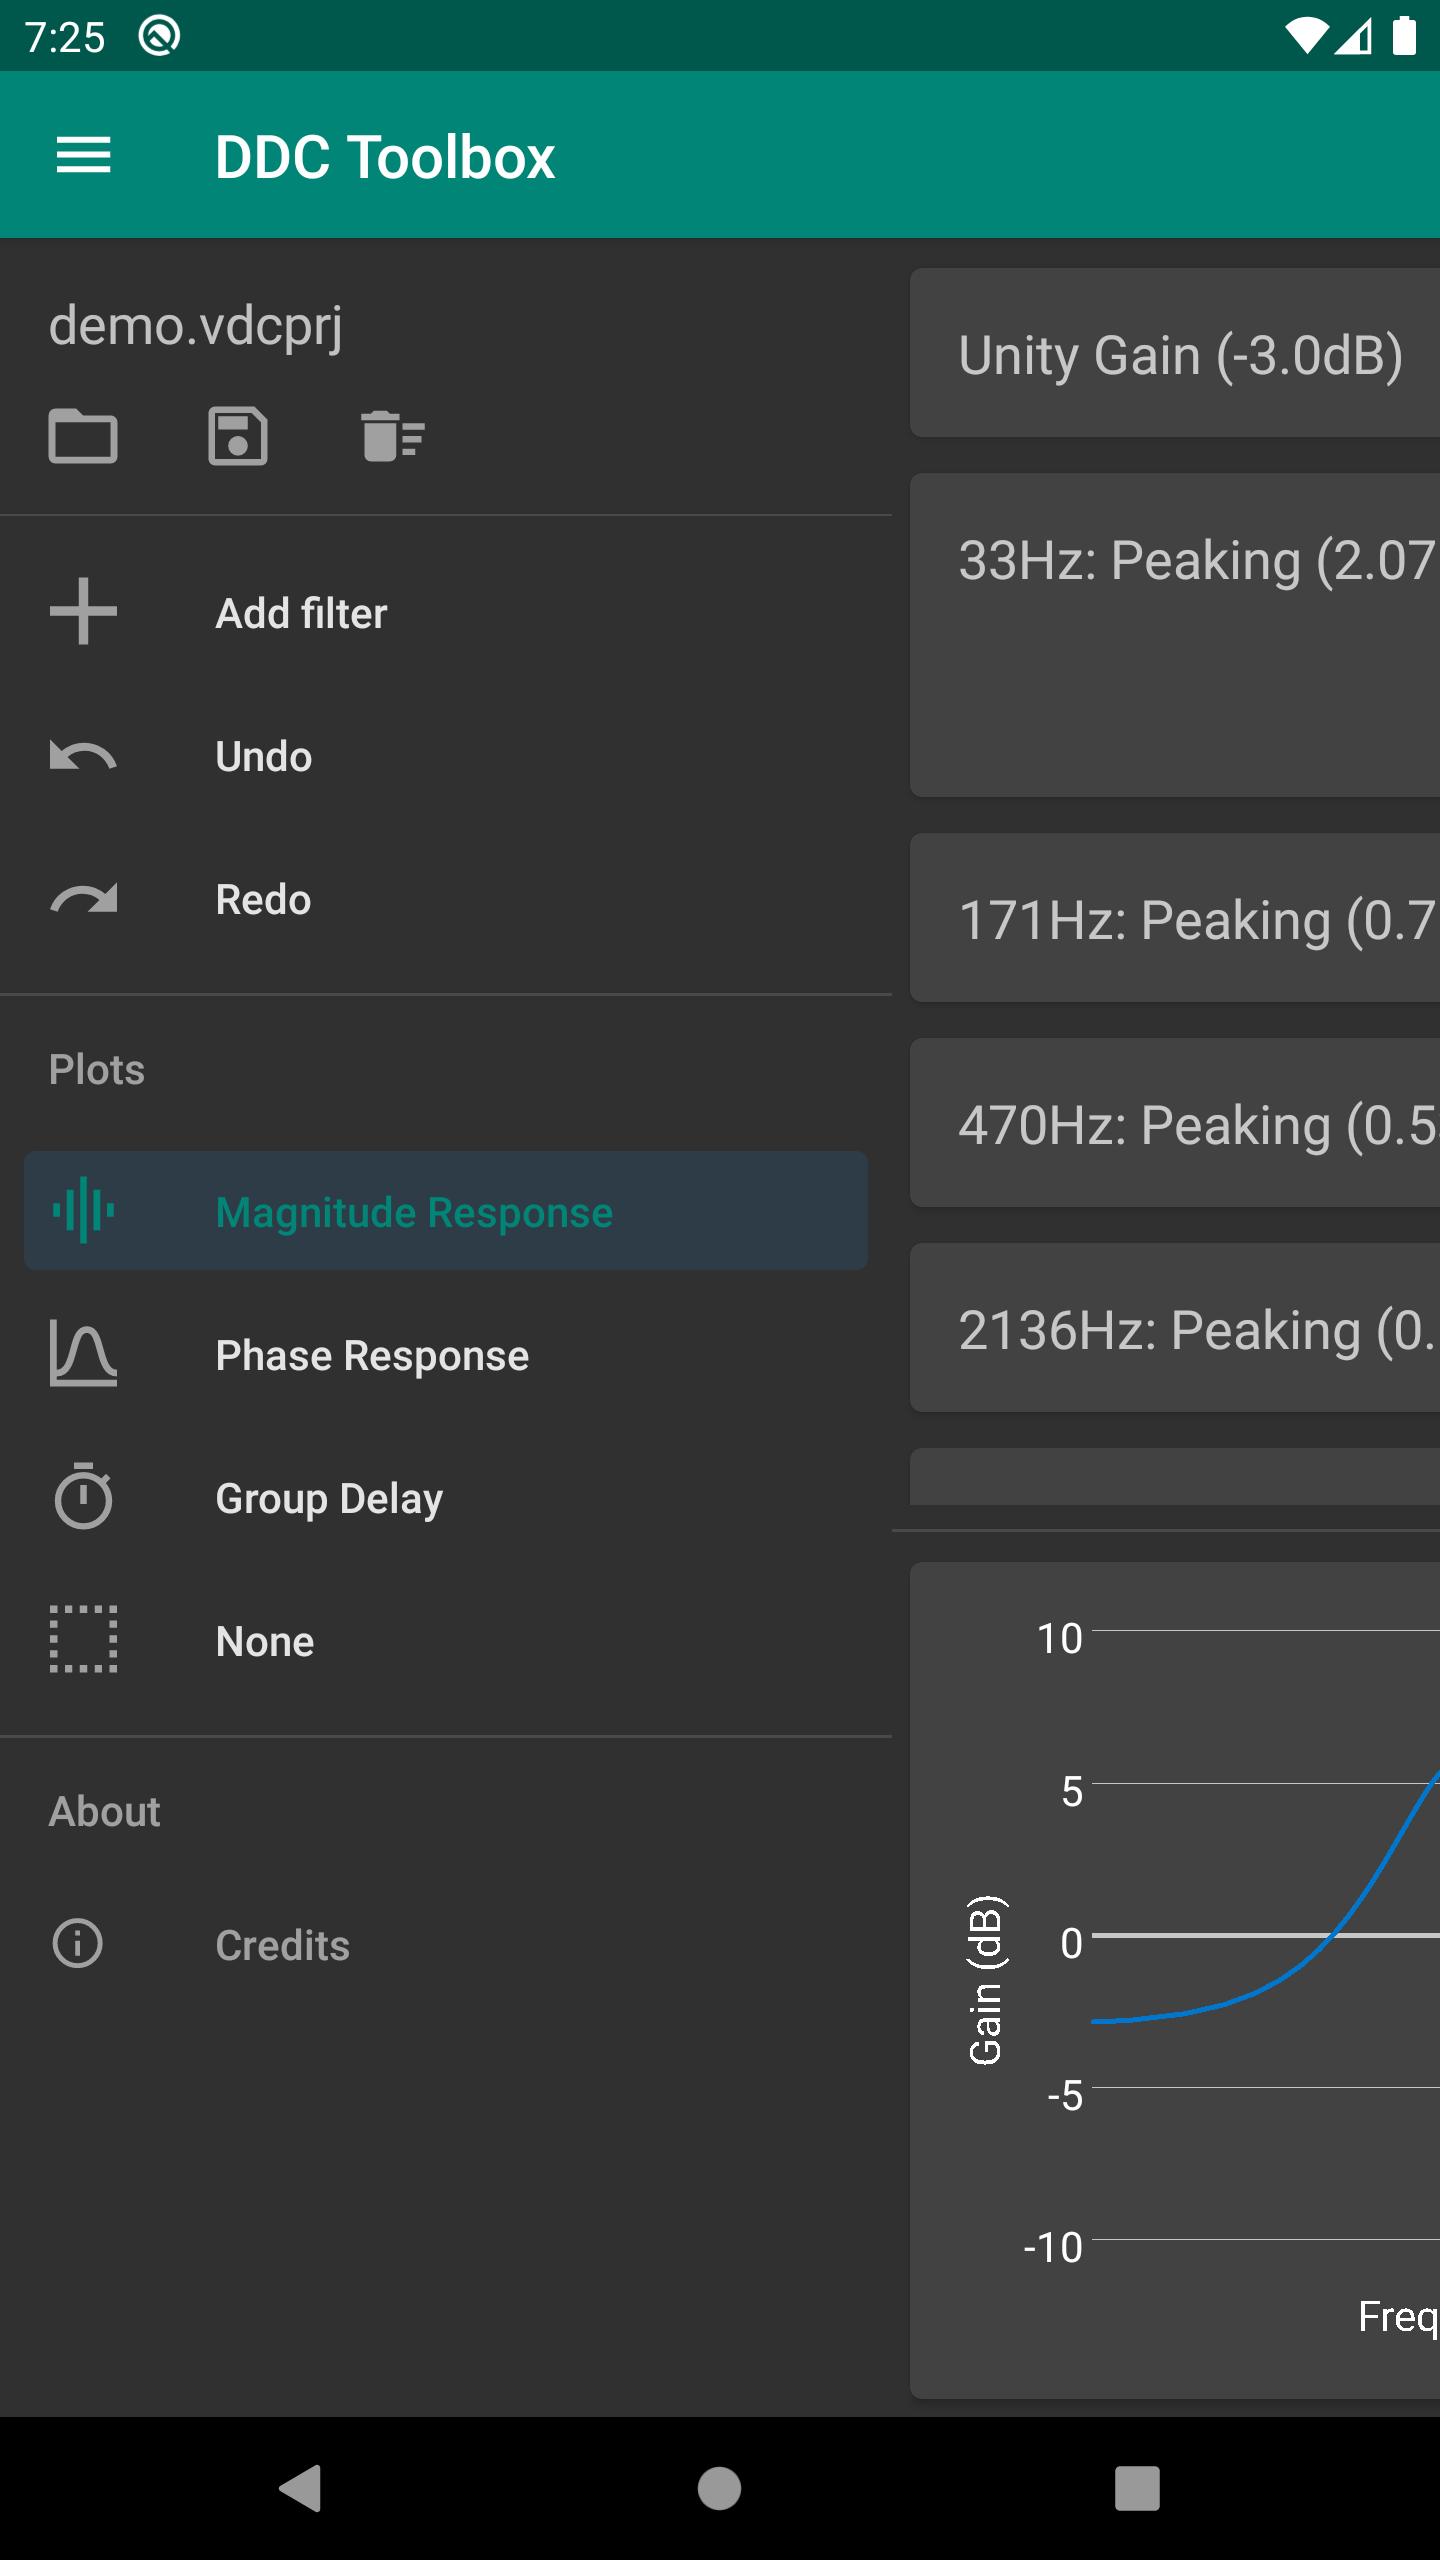The height and width of the screenshot is (2560, 1440).
Task: Select None to hide plots
Action: coord(446,1641)
